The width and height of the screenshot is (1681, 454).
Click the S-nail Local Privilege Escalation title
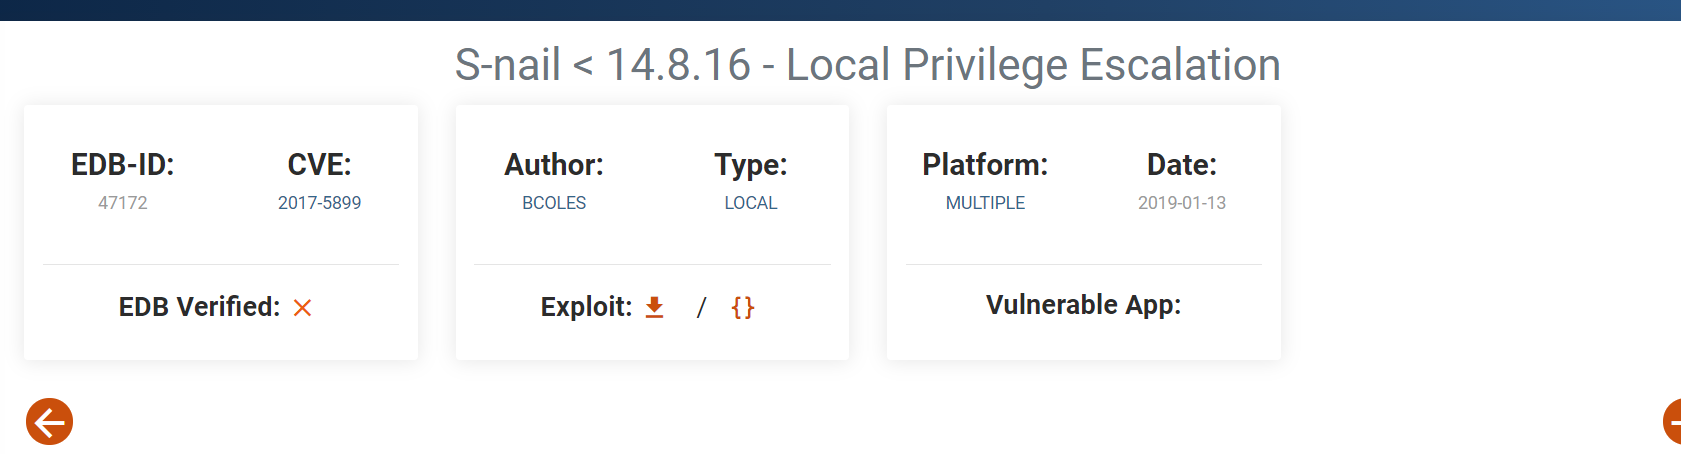[868, 65]
